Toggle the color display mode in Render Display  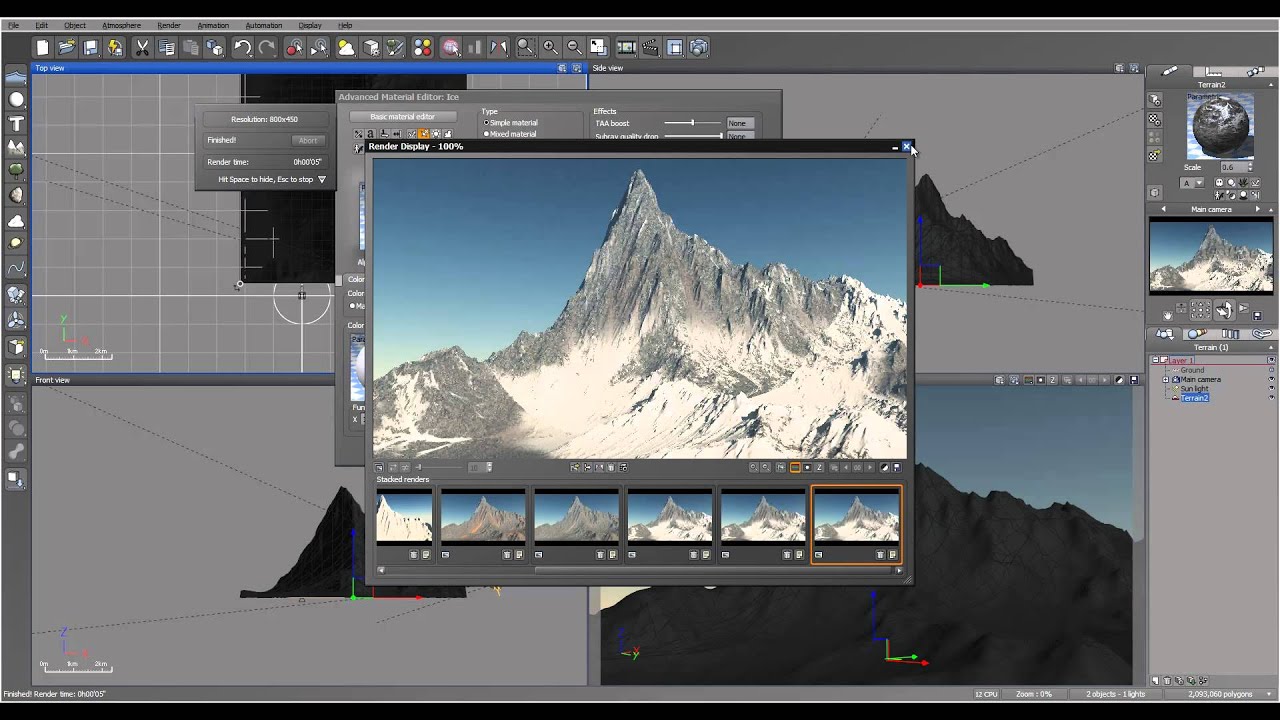(795, 467)
